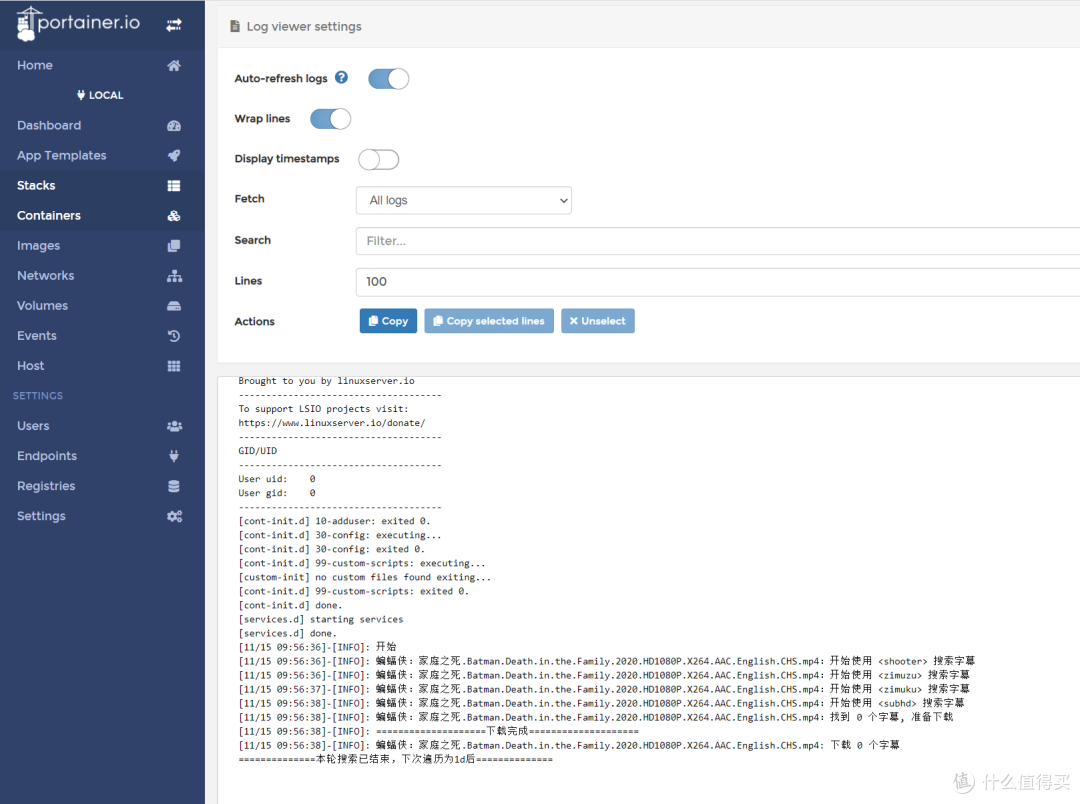Open Volumes menu item
1080x804 pixels.
point(102,306)
